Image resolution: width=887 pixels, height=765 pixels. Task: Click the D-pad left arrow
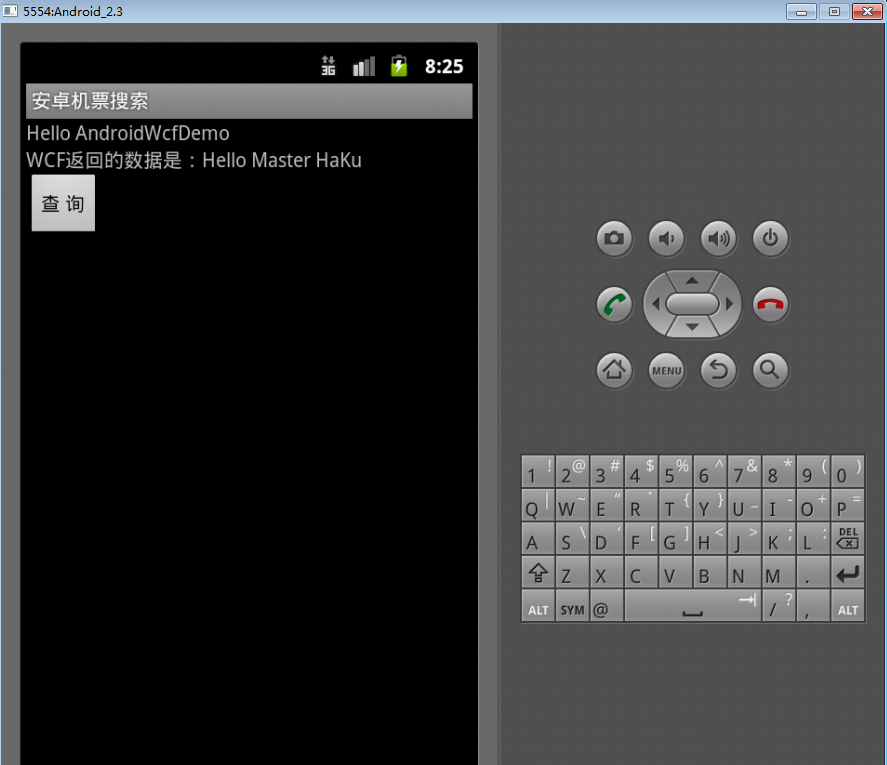[656, 304]
